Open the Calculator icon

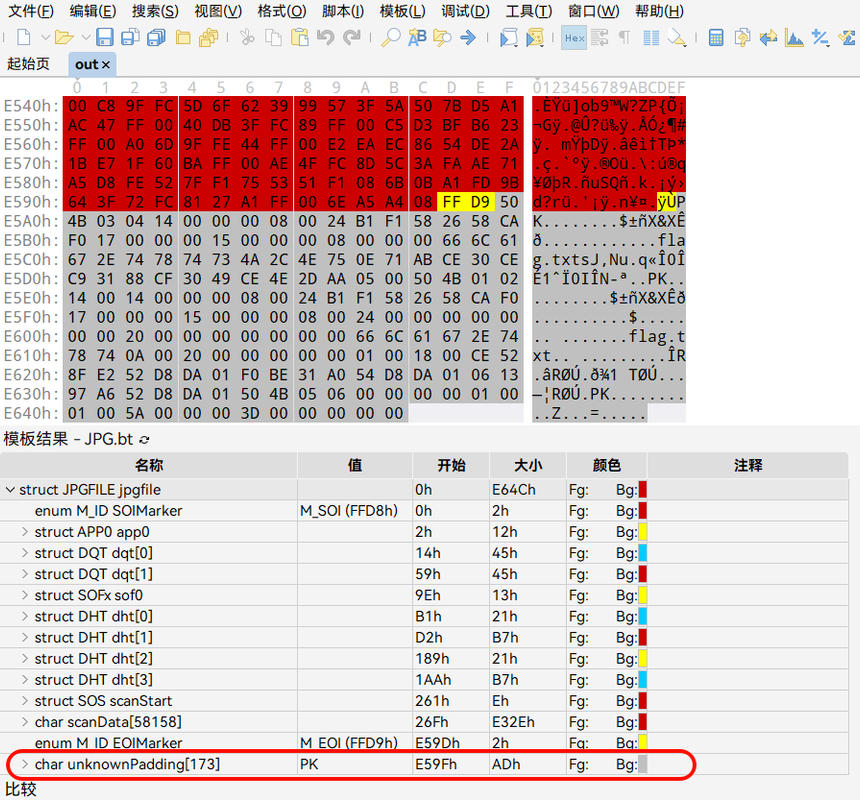click(x=716, y=37)
